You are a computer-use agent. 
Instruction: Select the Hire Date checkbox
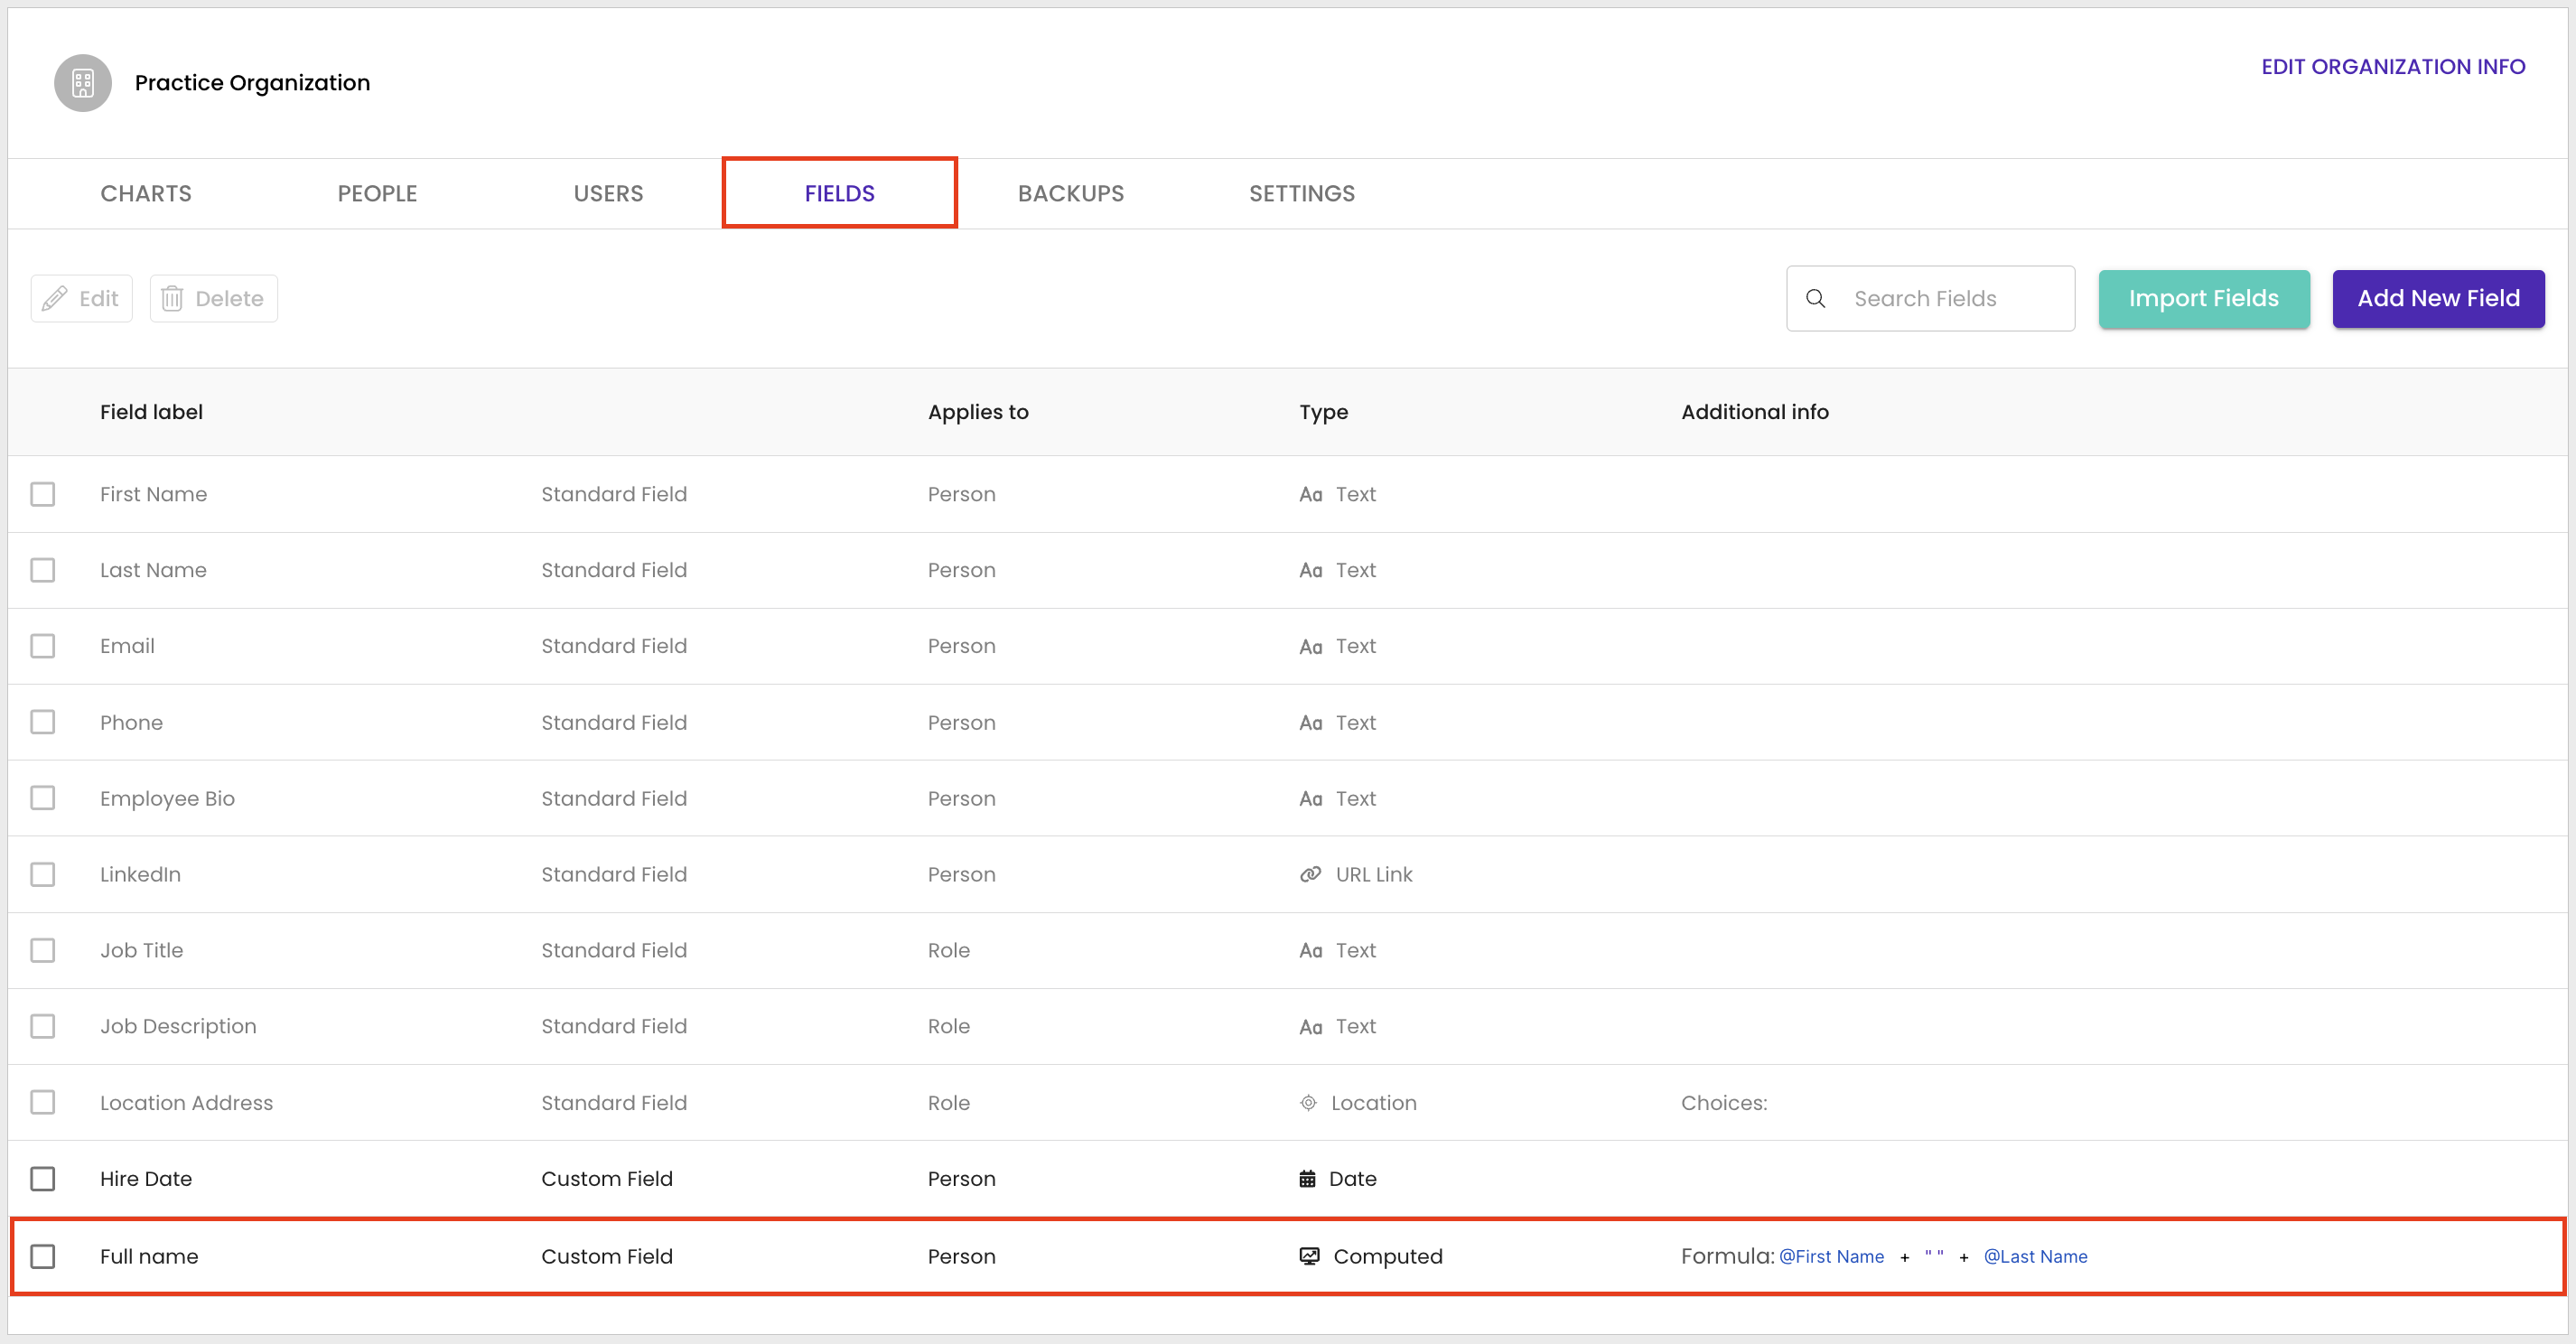click(x=43, y=1179)
